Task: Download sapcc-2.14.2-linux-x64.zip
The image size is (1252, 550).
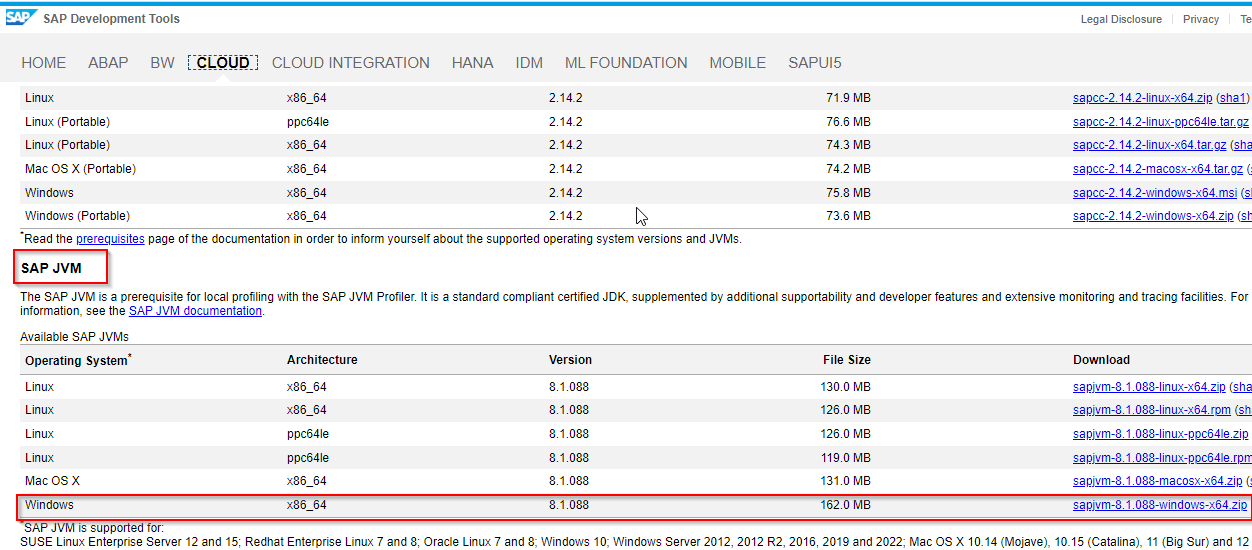Action: point(1142,98)
